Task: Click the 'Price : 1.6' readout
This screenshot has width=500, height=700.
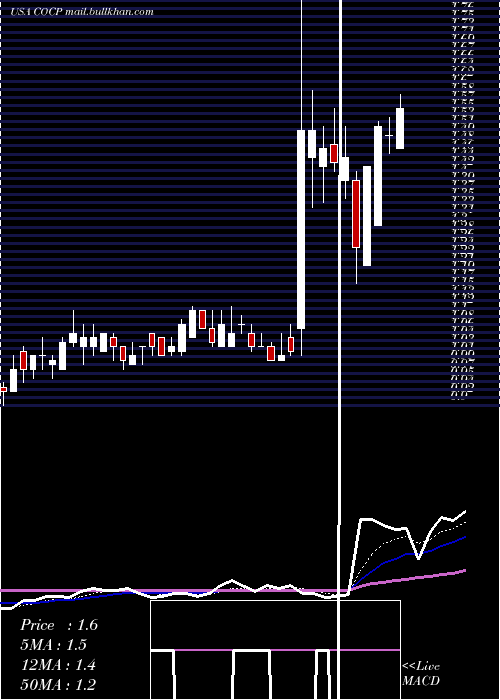Action: 58,625
